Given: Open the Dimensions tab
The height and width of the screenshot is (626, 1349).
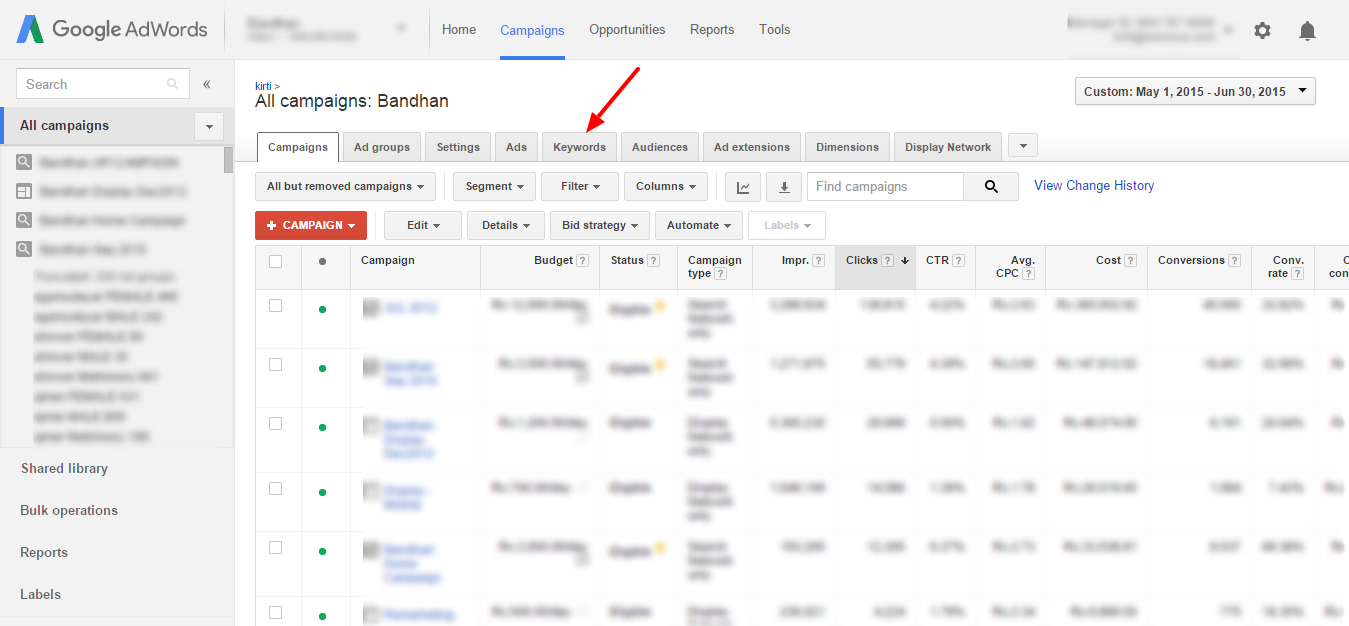Looking at the screenshot, I should point(847,147).
